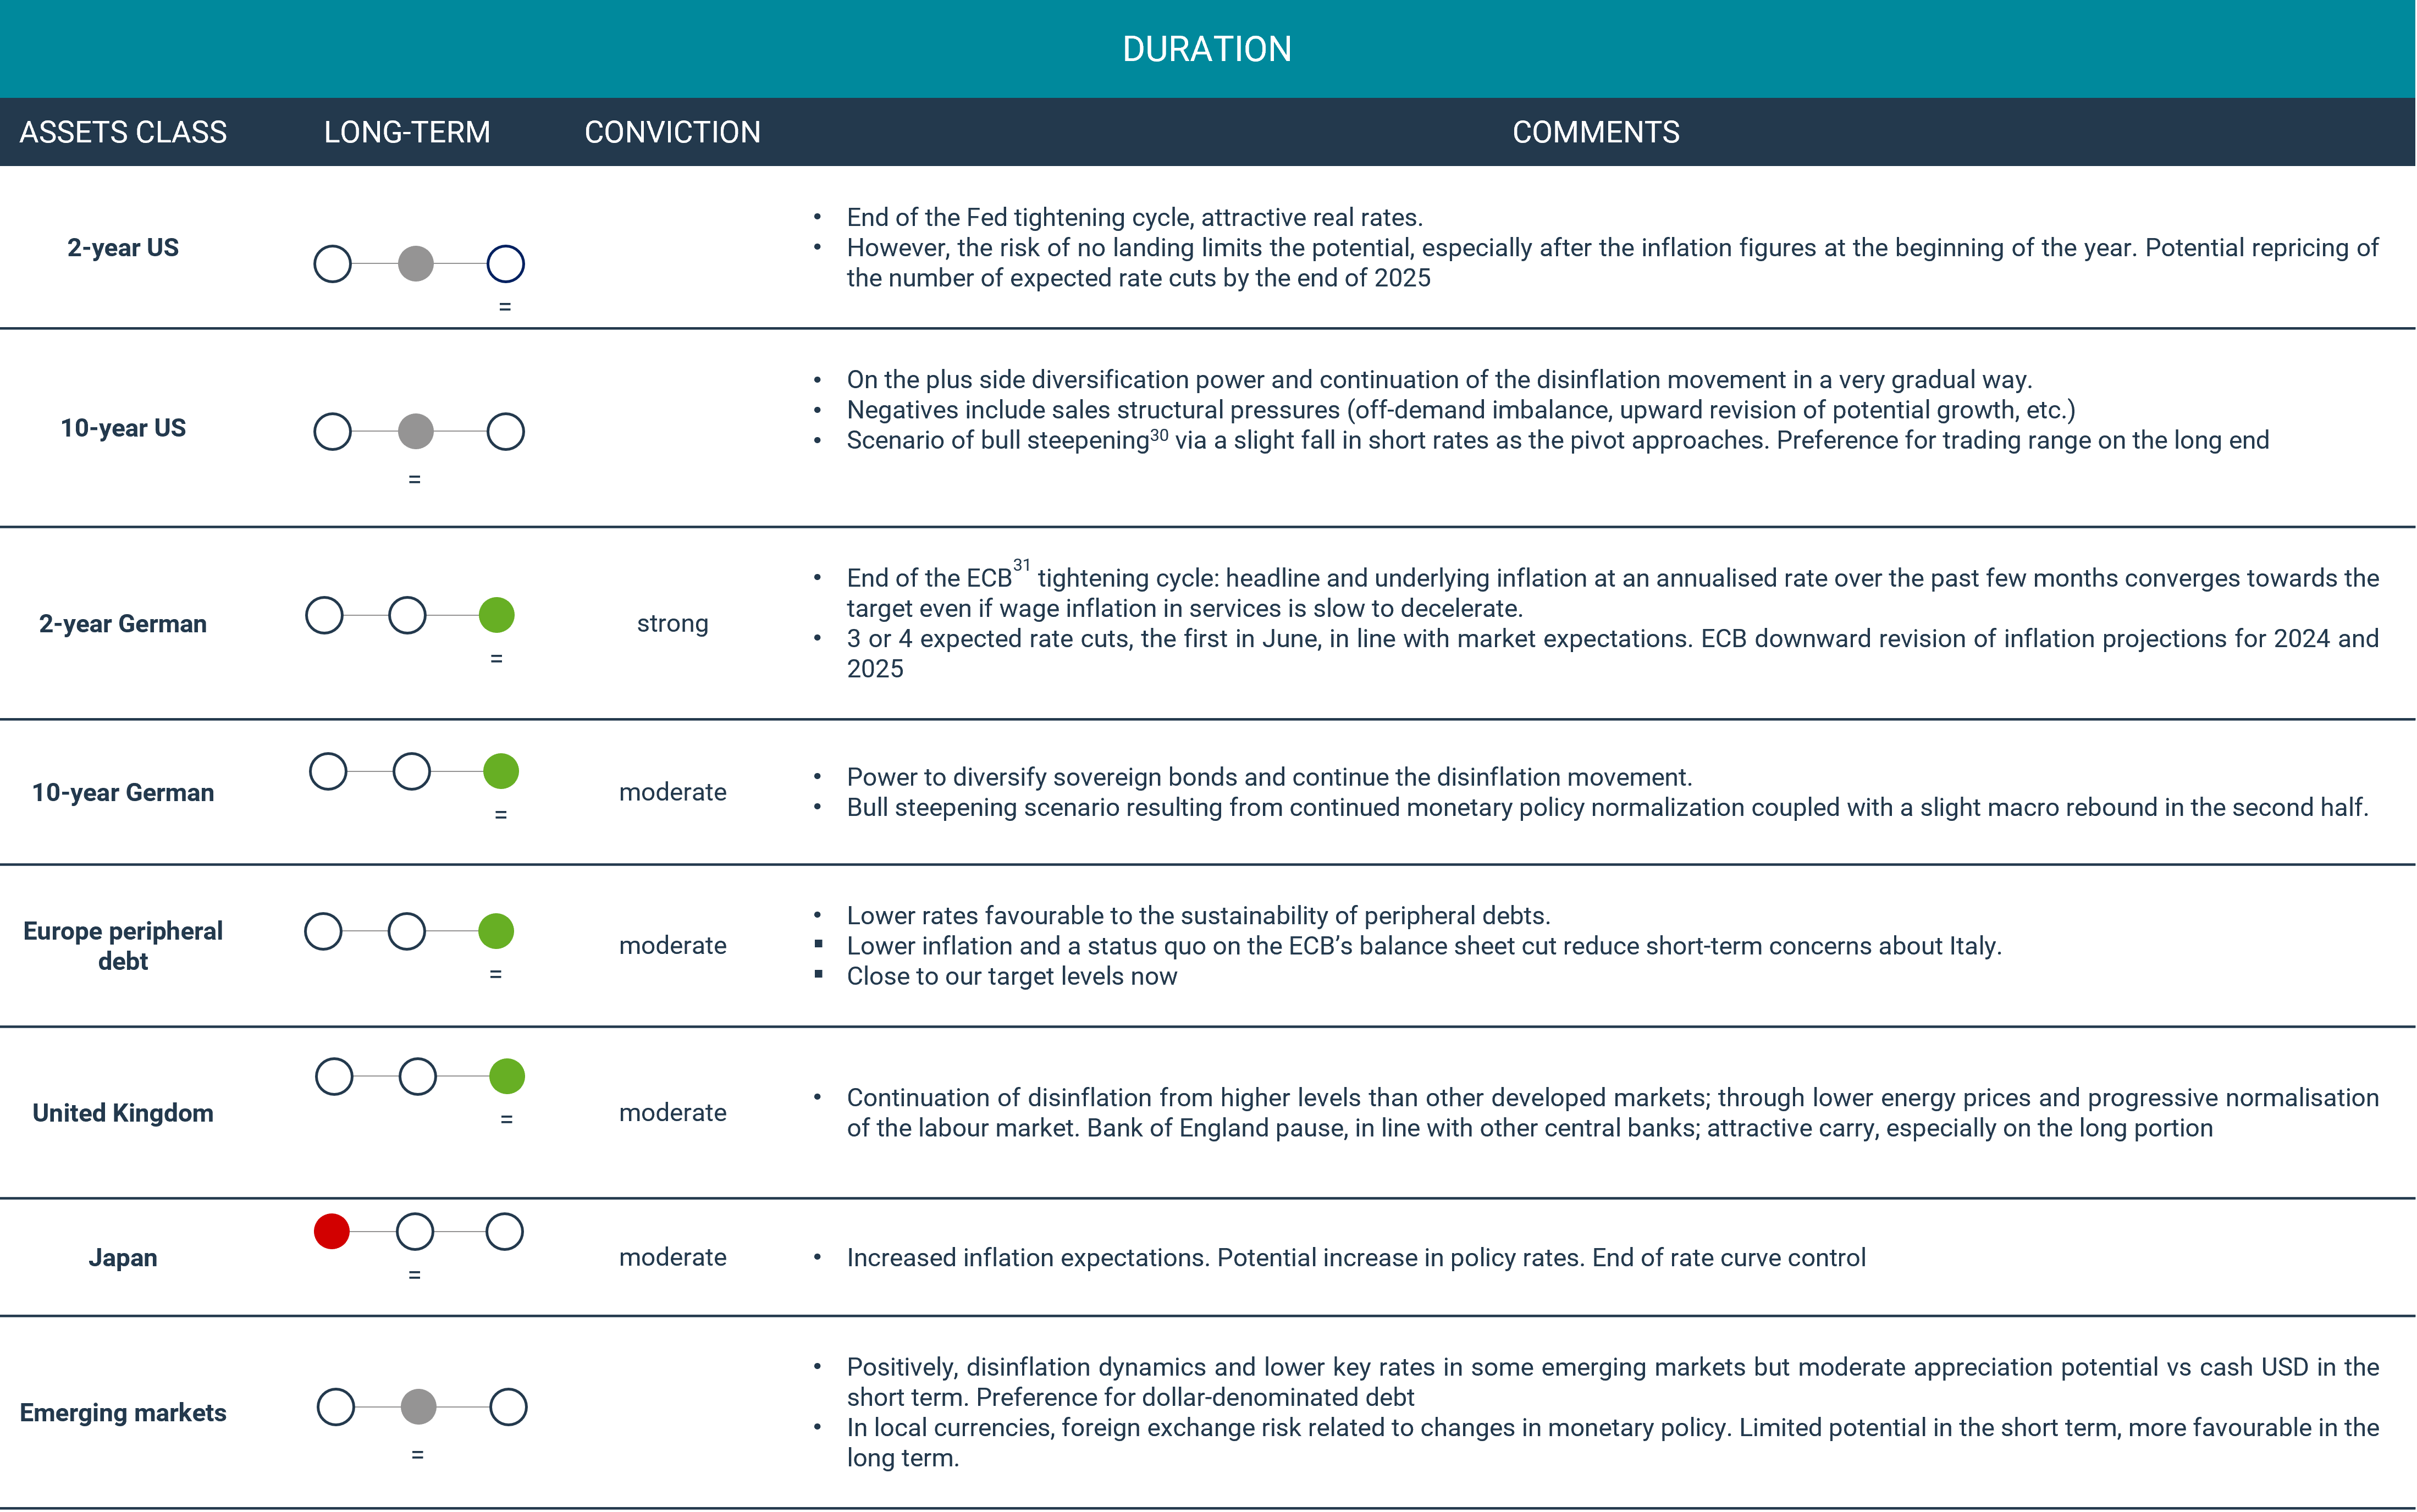Image resolution: width=2417 pixels, height=1512 pixels.
Task: Click 'Close to our target levels now' comment
Action: click(x=1012, y=977)
